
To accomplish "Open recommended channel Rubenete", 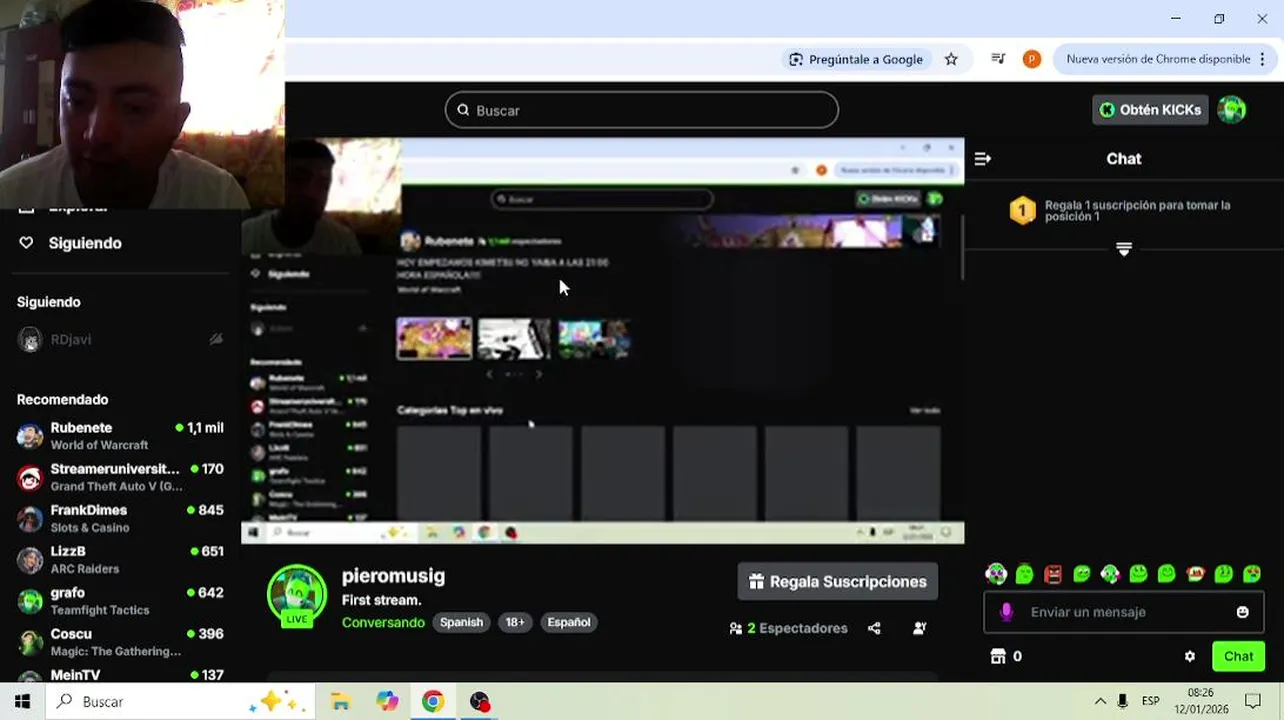I will click(120, 436).
